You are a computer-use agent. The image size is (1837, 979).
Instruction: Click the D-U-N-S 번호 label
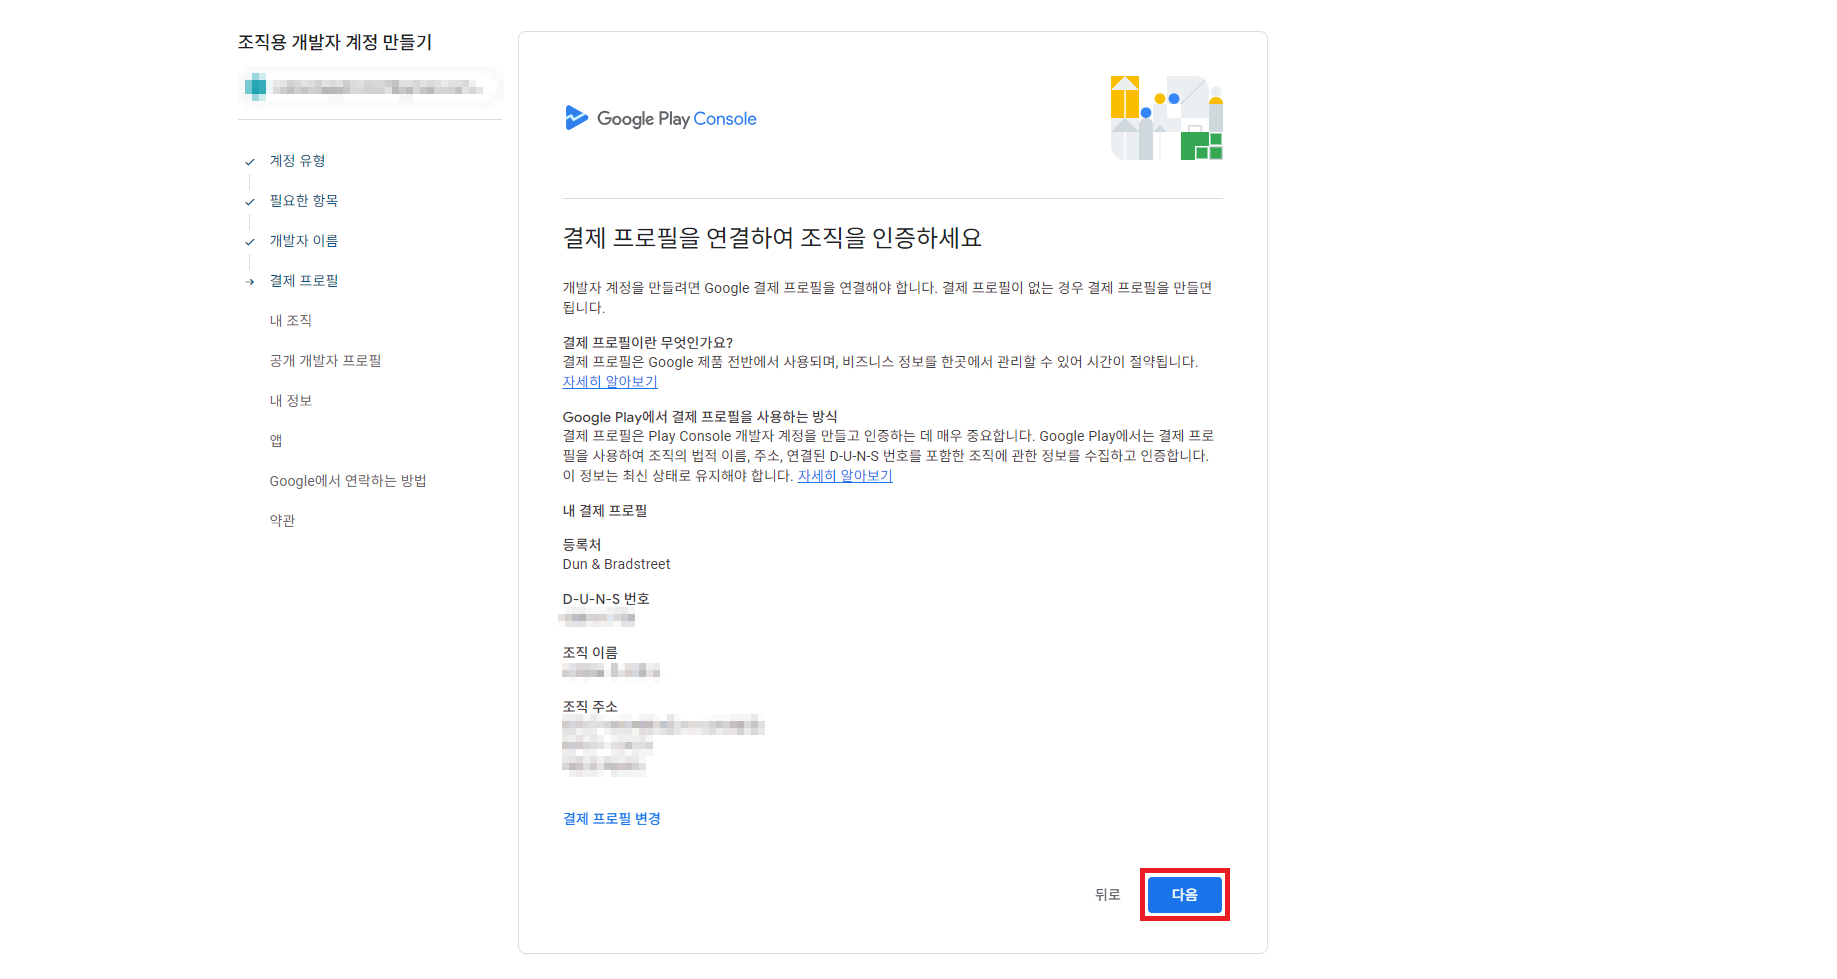606,599
